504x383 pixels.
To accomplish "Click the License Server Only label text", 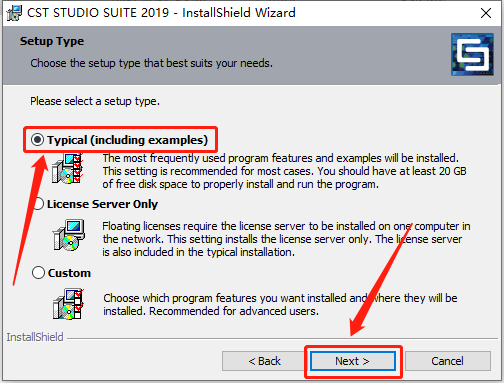I will coord(102,204).
